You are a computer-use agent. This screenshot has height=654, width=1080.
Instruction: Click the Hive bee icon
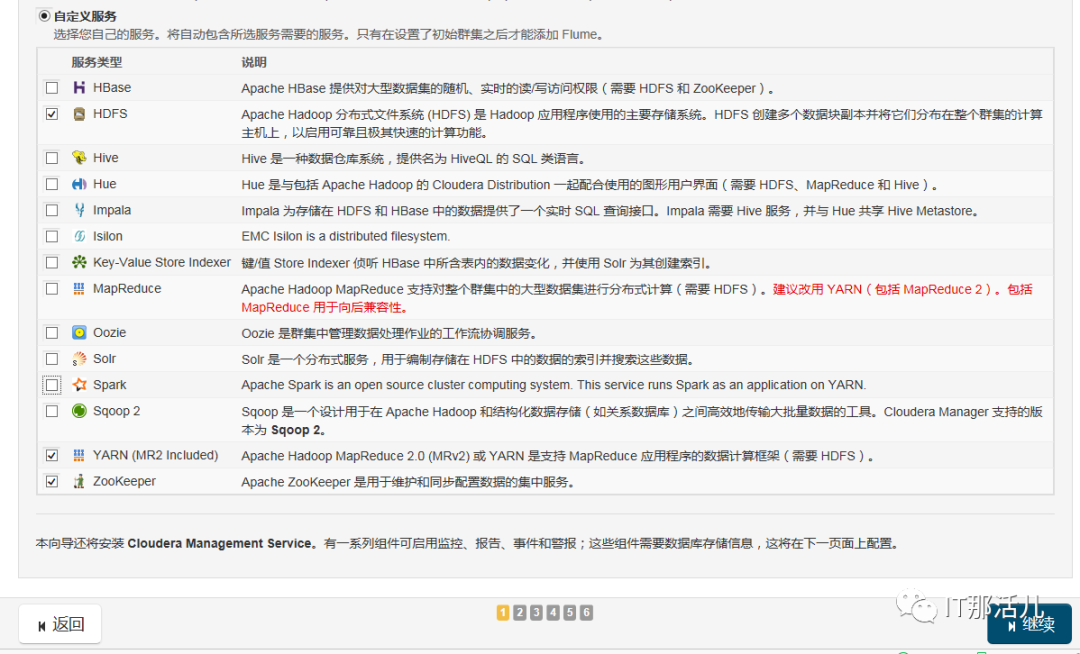[x=79, y=158]
